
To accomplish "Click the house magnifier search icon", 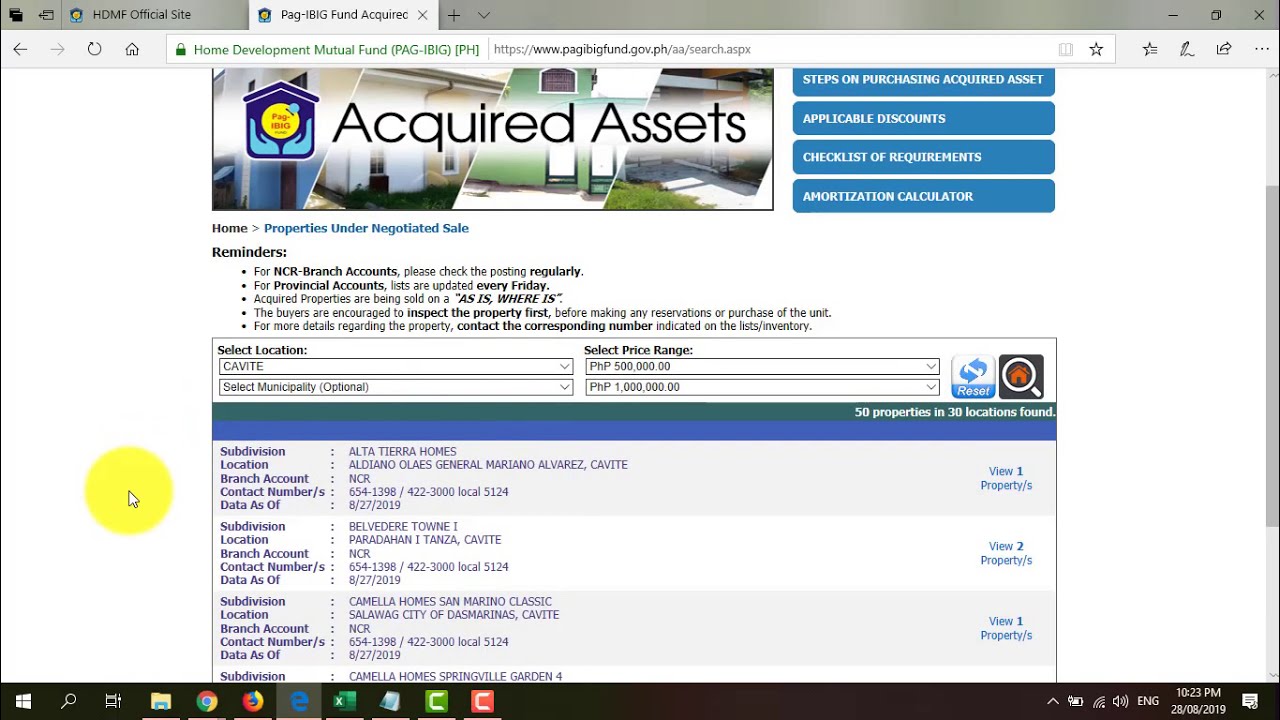I will click(1021, 377).
